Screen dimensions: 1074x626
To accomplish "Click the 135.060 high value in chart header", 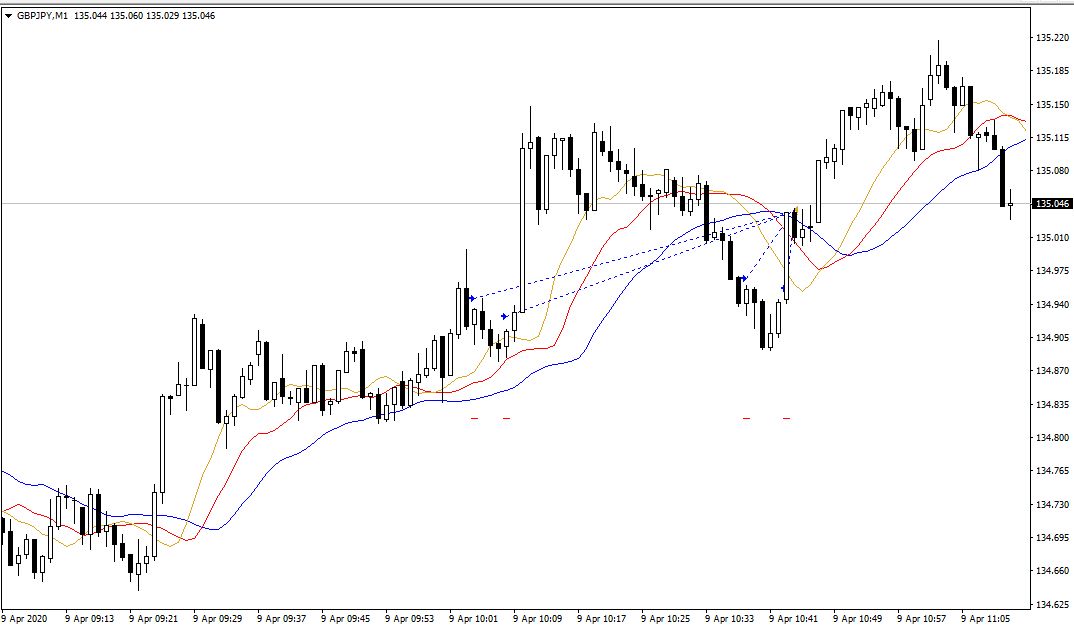I will pos(126,16).
